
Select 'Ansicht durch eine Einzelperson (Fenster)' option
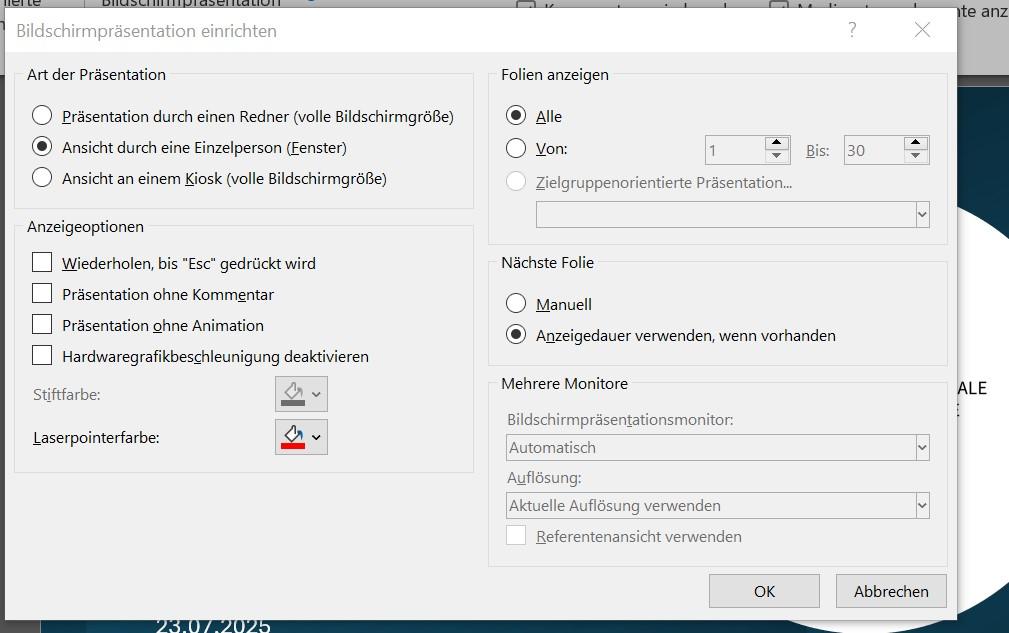[42, 147]
